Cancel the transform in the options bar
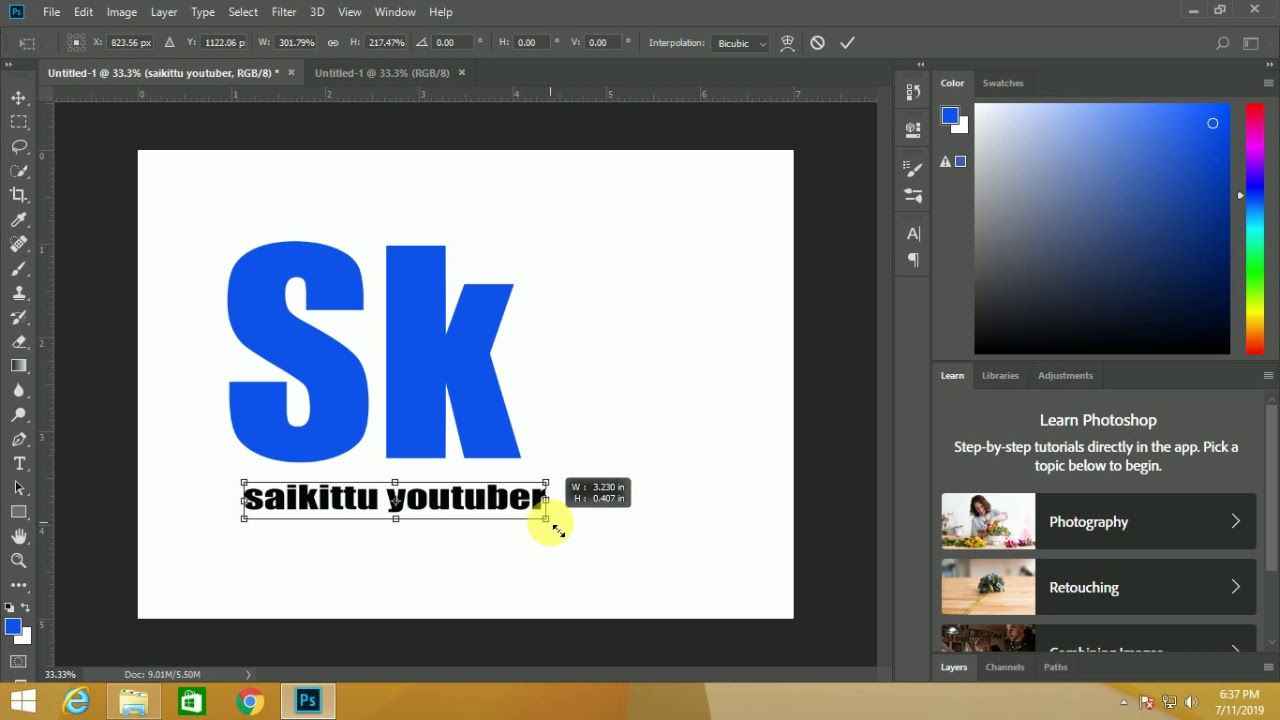This screenshot has width=1280, height=720. point(818,43)
